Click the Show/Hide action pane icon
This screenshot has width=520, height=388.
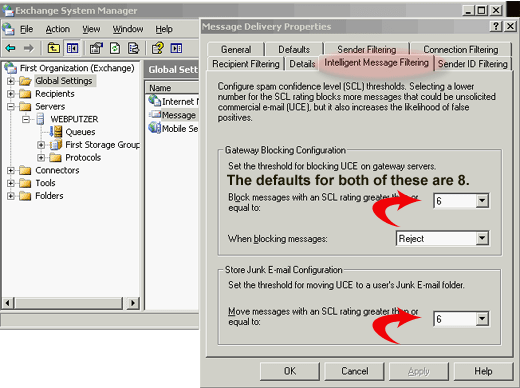click(x=176, y=49)
